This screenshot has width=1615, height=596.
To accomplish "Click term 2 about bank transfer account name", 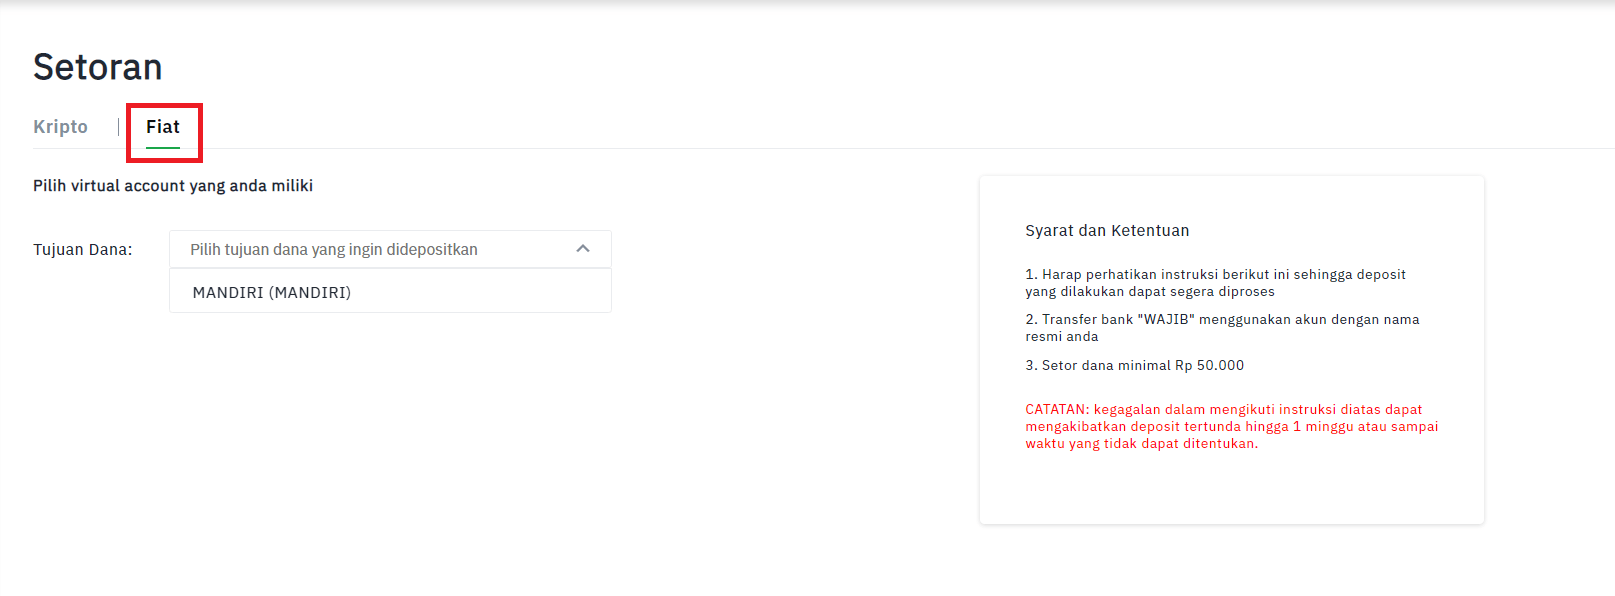I will pyautogui.click(x=1222, y=328).
